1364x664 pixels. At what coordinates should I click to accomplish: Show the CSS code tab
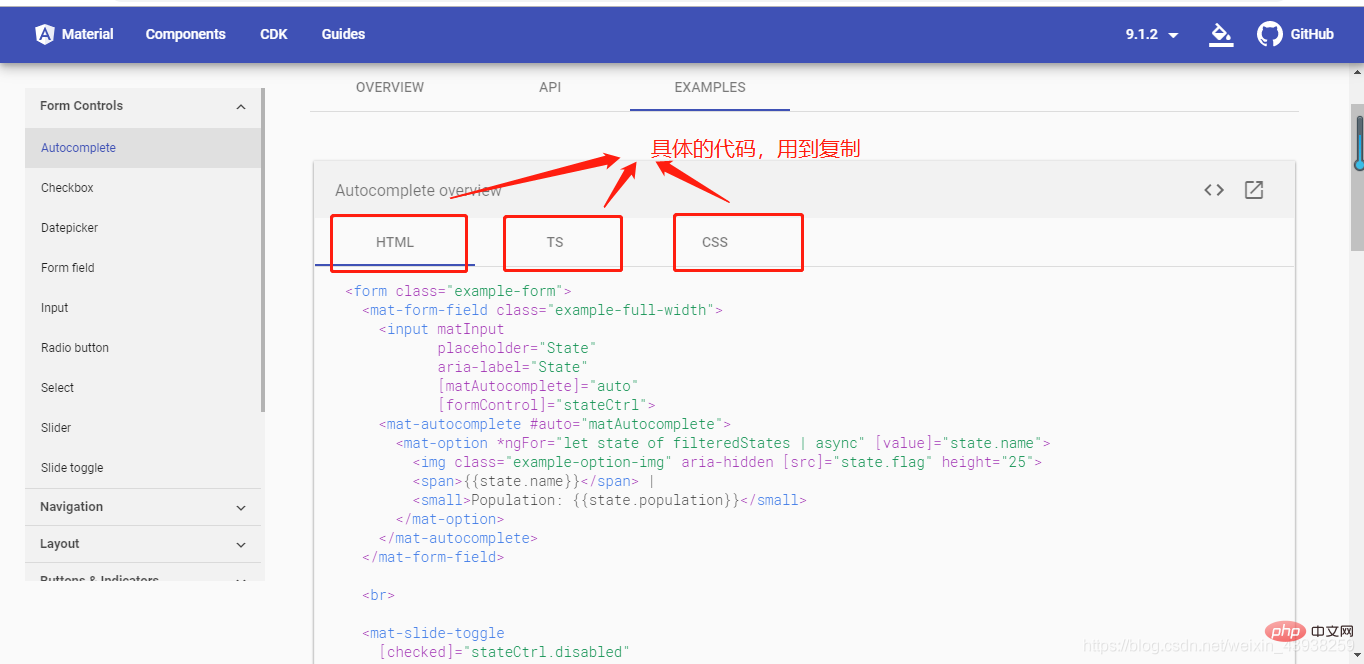[x=715, y=242]
